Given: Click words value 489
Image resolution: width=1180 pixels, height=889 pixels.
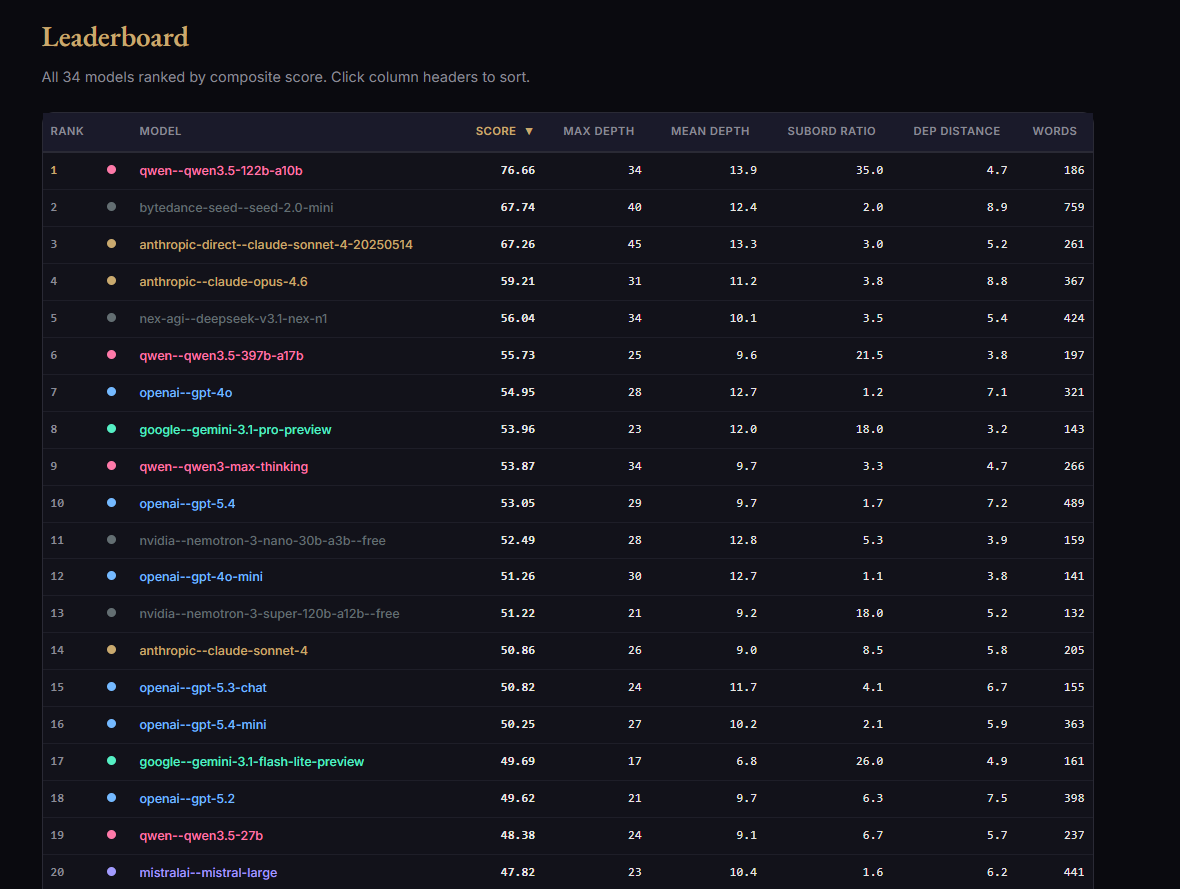Looking at the screenshot, I should [1074, 503].
